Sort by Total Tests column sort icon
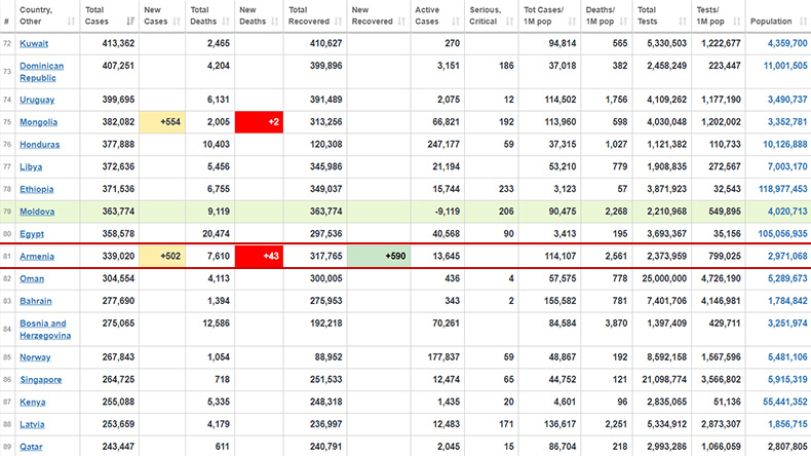 tap(683, 21)
